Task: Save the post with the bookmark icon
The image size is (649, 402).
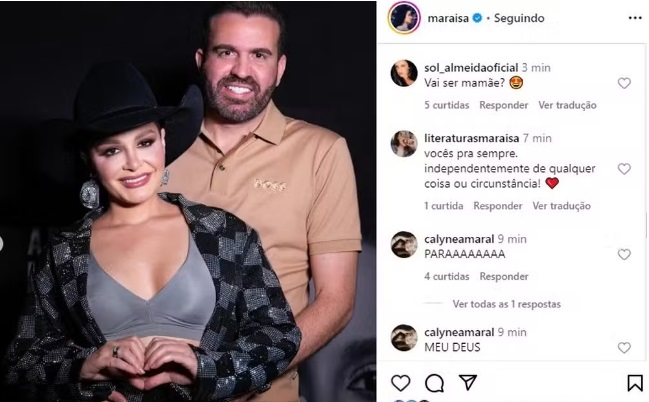Action: click(634, 383)
